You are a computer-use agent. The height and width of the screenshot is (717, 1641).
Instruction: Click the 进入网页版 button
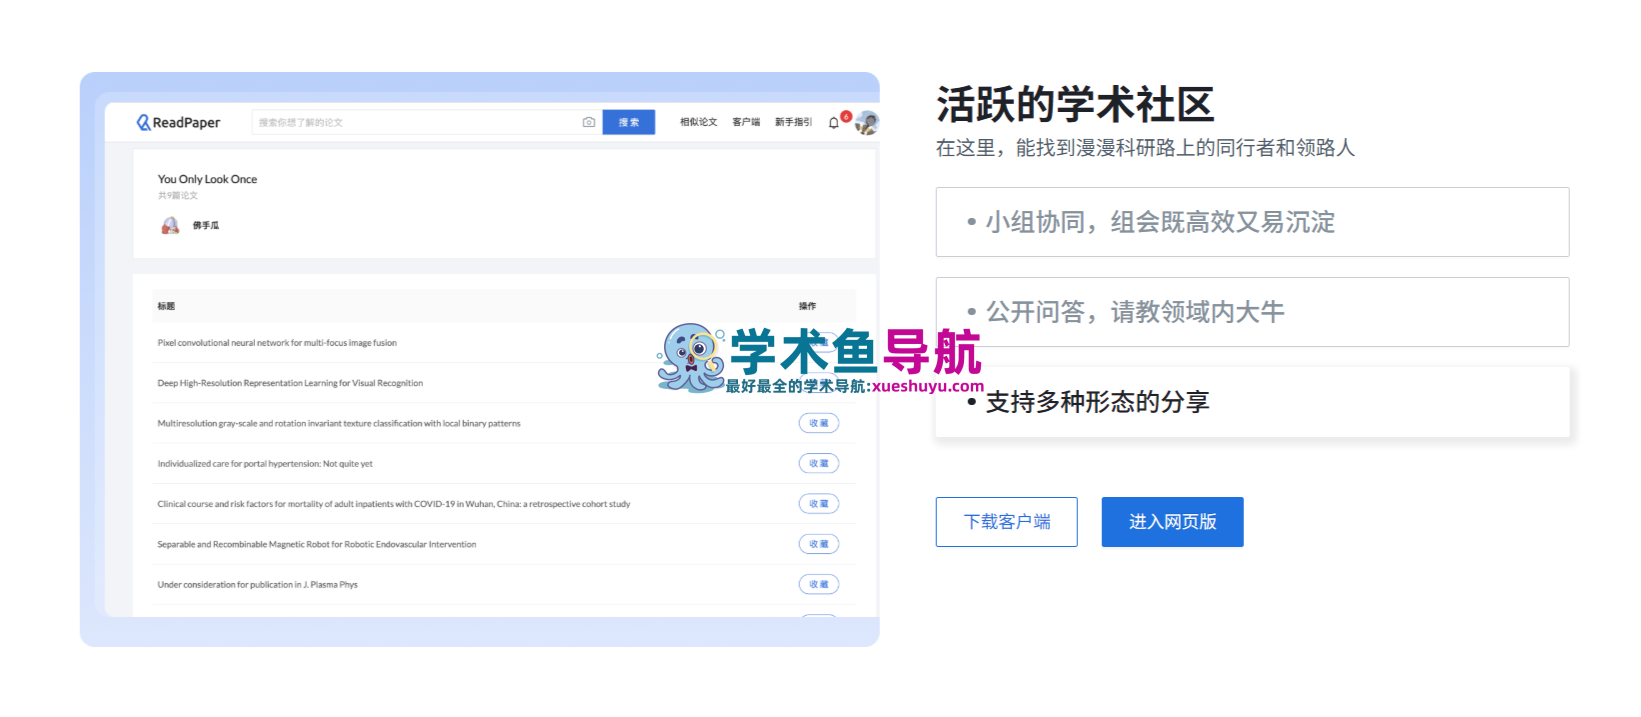click(x=1173, y=522)
